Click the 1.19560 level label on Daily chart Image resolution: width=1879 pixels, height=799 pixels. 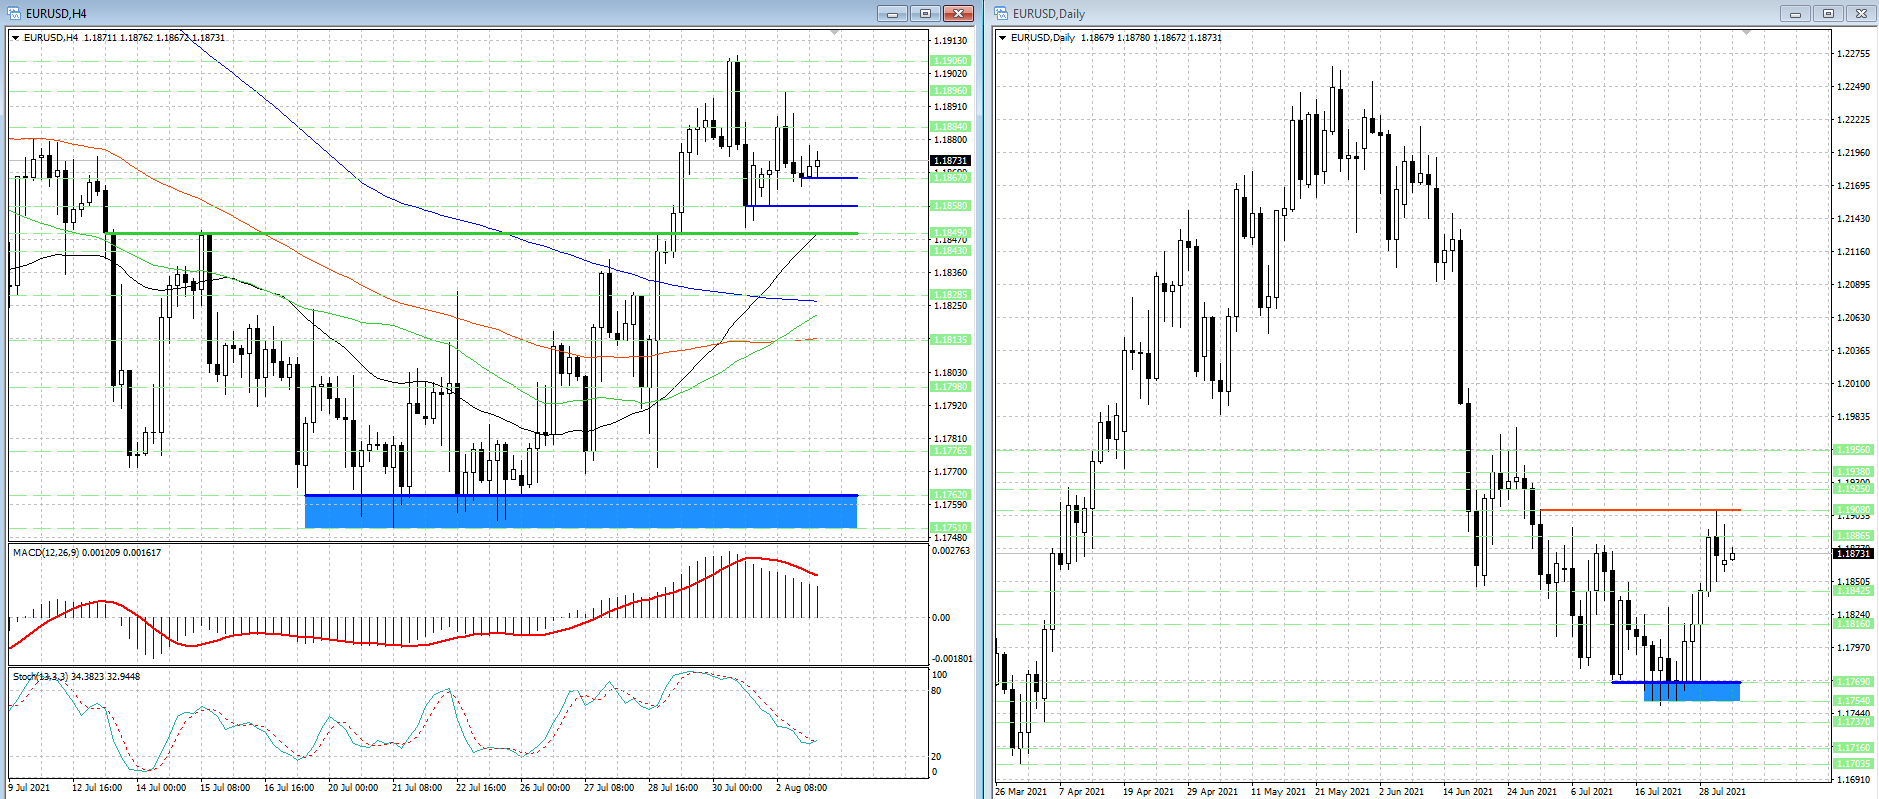1853,450
